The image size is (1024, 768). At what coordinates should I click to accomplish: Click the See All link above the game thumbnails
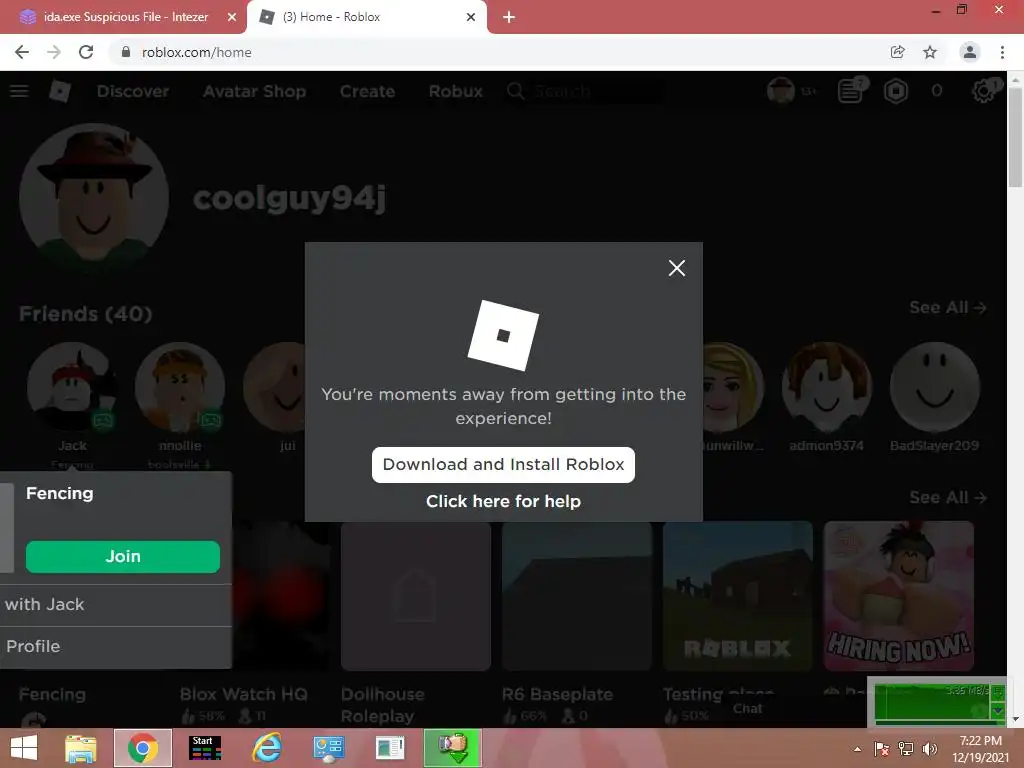click(x=948, y=497)
